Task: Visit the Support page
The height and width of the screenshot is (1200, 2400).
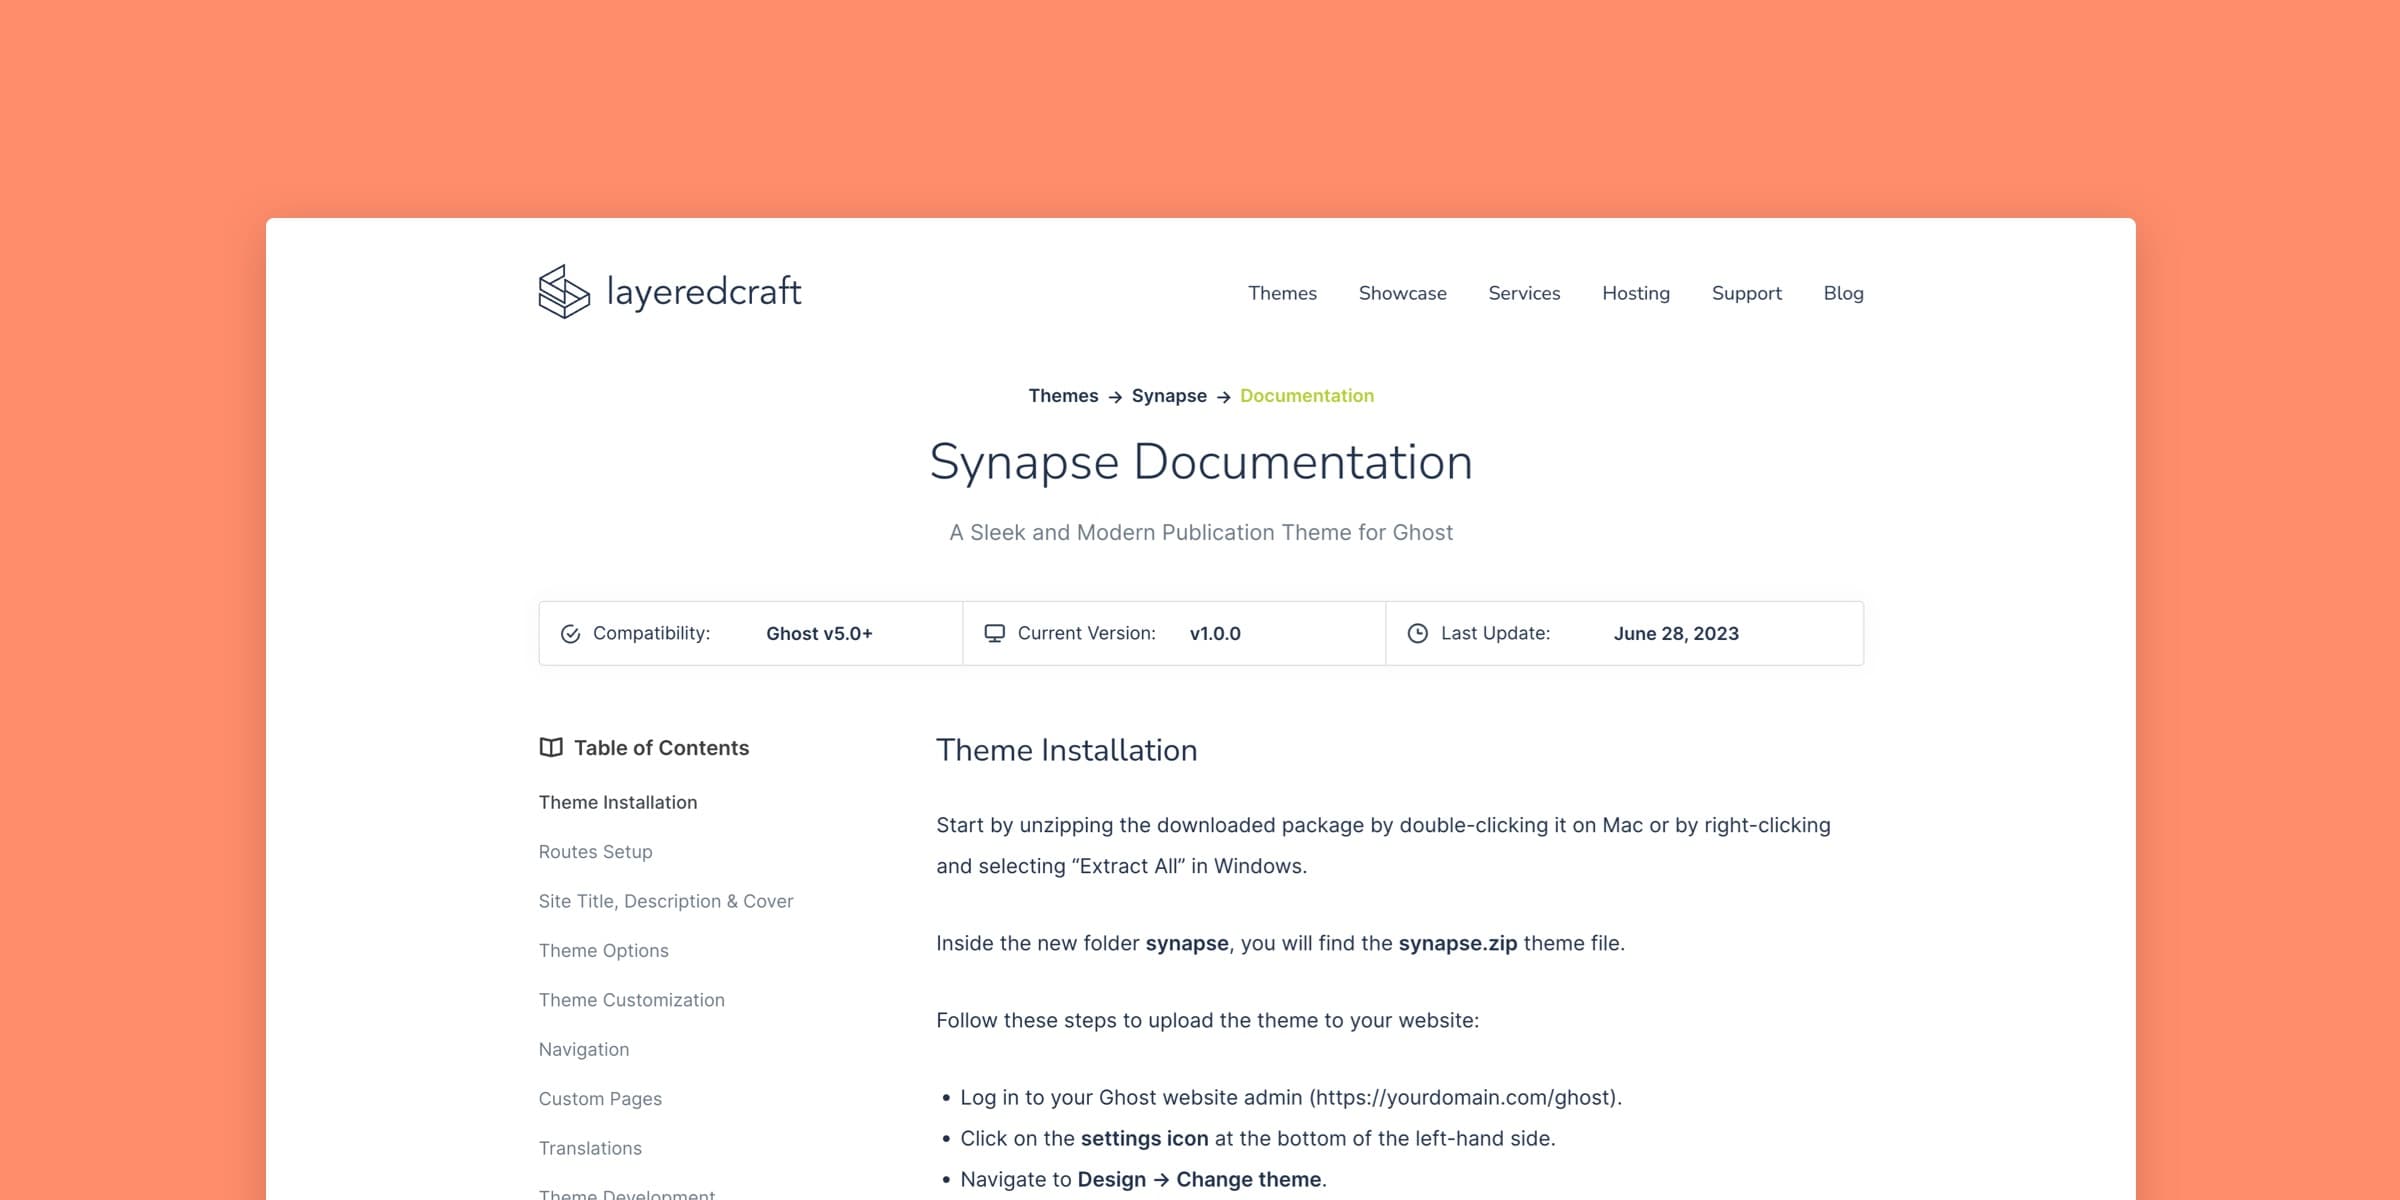Action: pos(1746,293)
